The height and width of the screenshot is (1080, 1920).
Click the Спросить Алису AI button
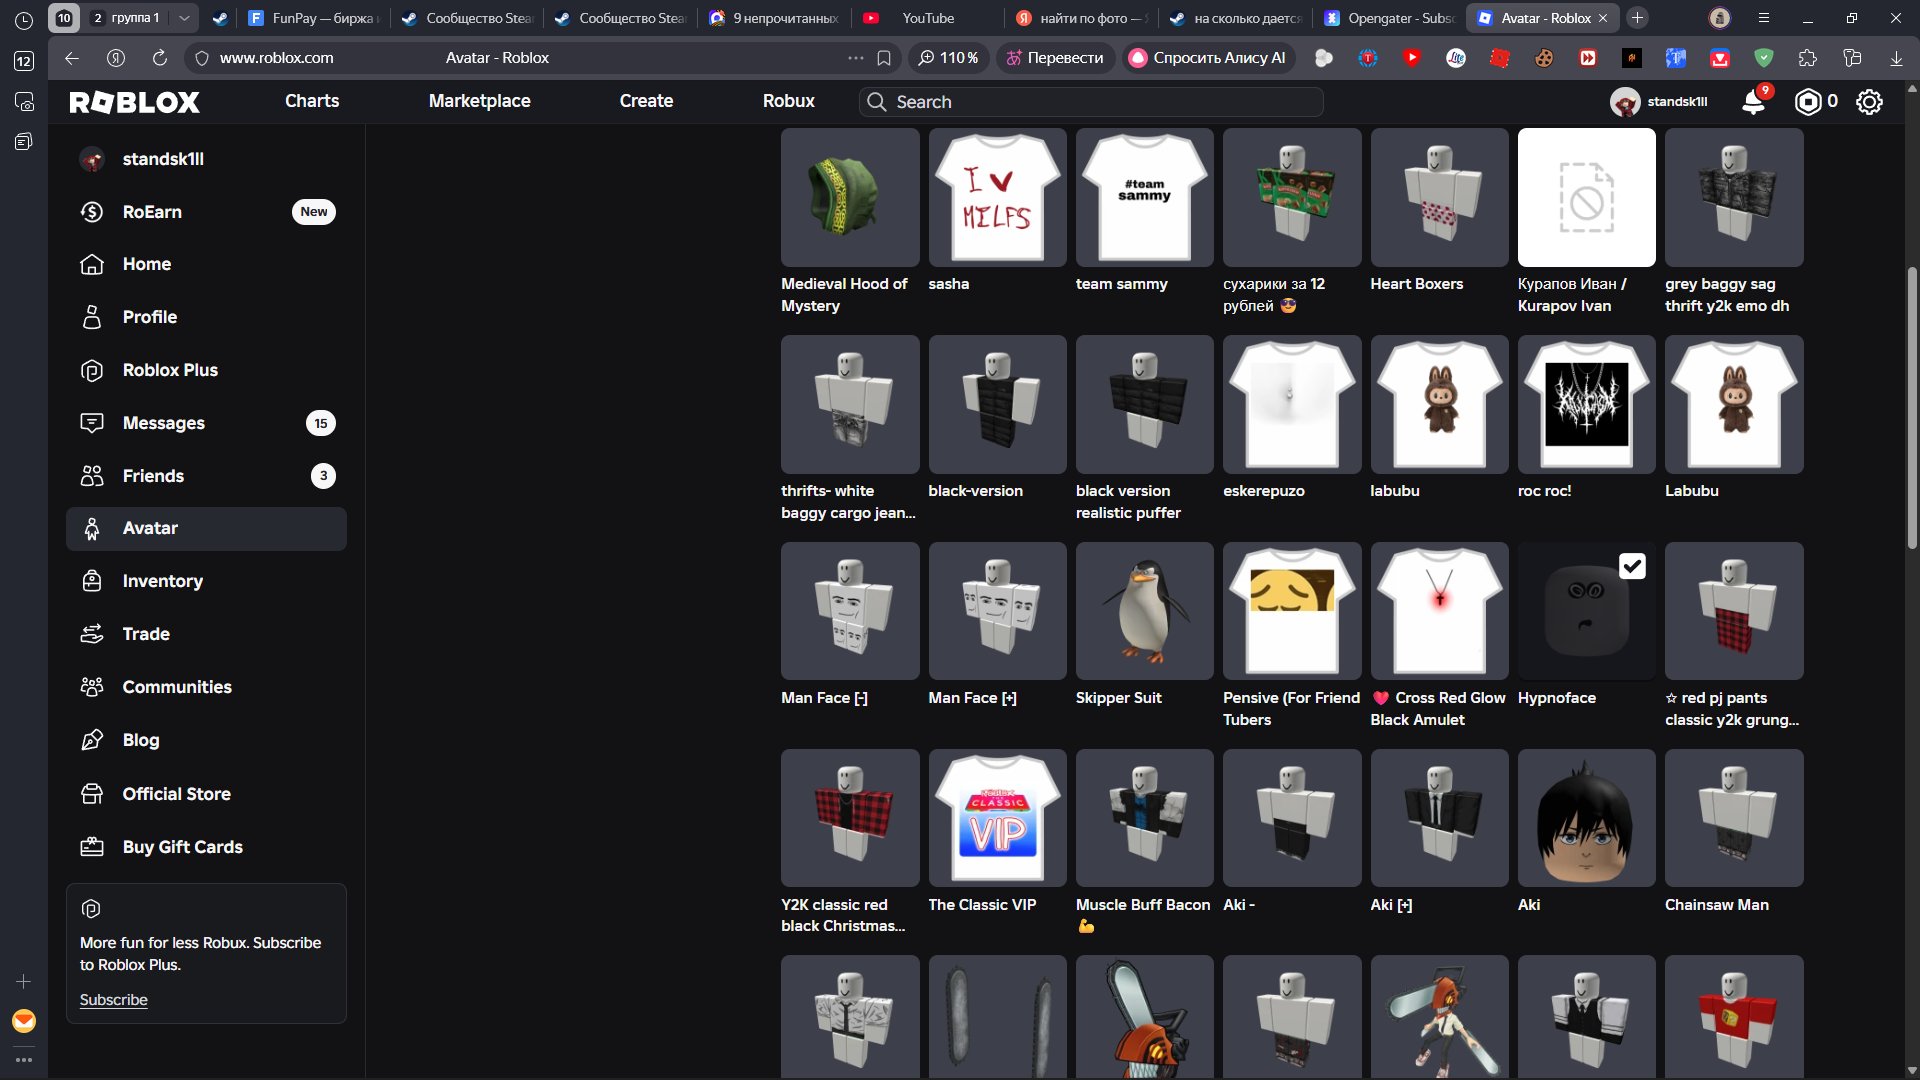coord(1208,58)
